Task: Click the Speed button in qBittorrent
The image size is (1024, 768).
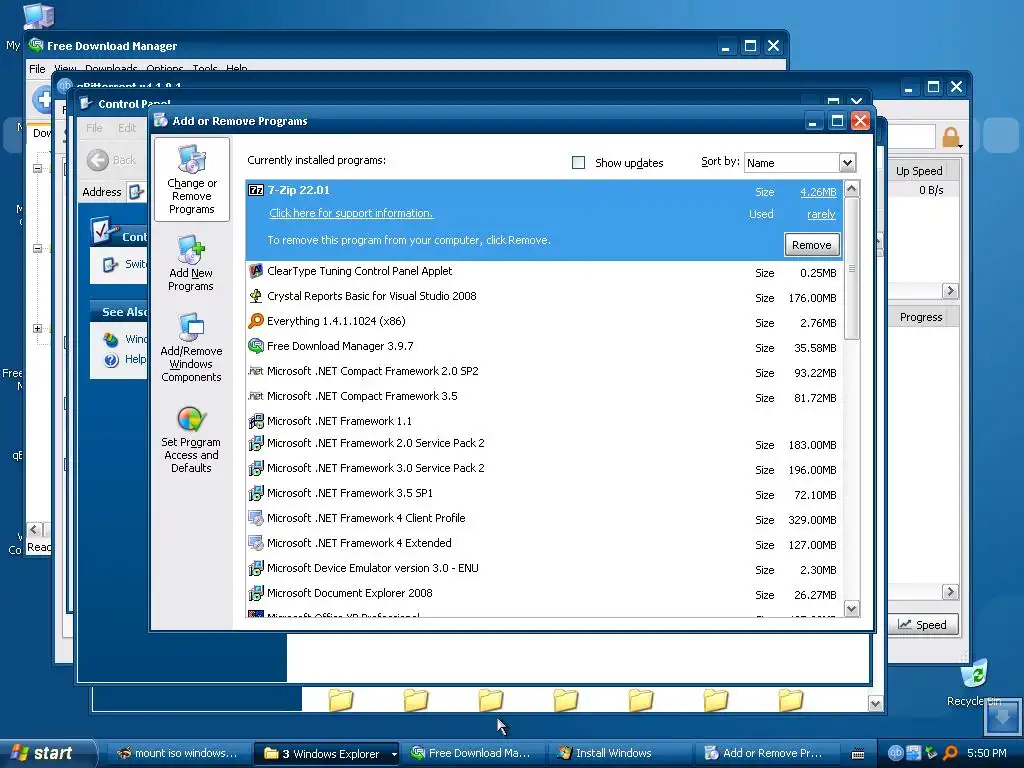Action: (x=922, y=625)
